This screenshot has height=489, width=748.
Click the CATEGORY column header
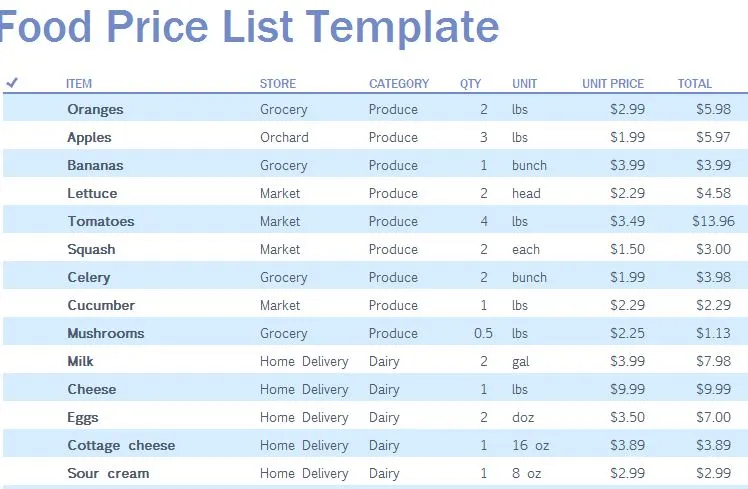[x=399, y=84]
